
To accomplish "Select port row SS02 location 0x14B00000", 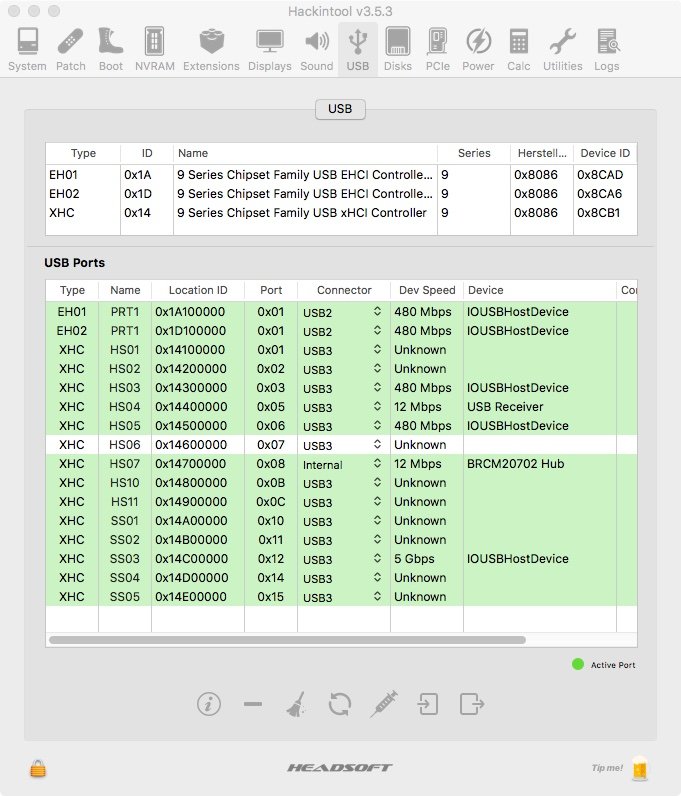I will coord(341,540).
